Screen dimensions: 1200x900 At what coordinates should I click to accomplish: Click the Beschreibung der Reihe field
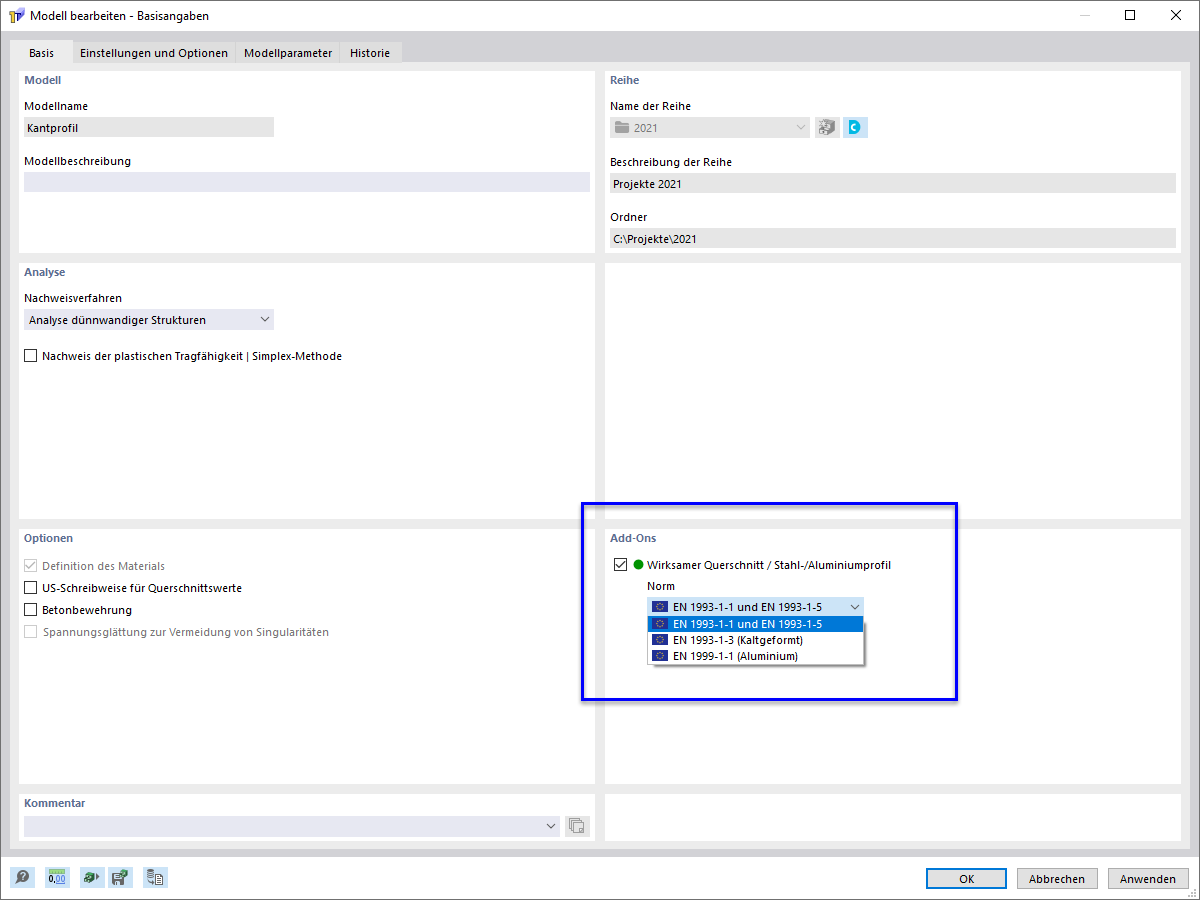point(893,183)
